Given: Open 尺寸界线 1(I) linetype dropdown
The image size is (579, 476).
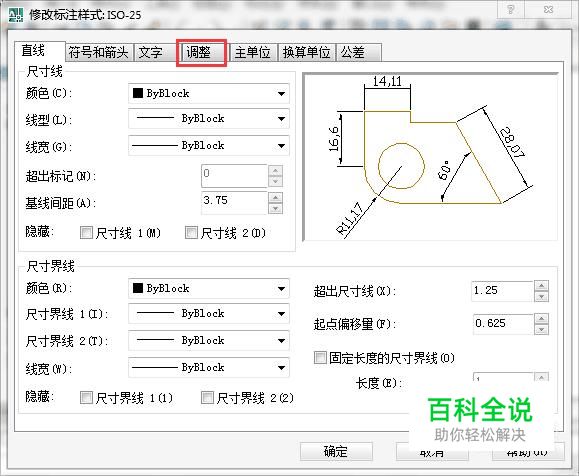Looking at the screenshot, I should click(x=209, y=314).
